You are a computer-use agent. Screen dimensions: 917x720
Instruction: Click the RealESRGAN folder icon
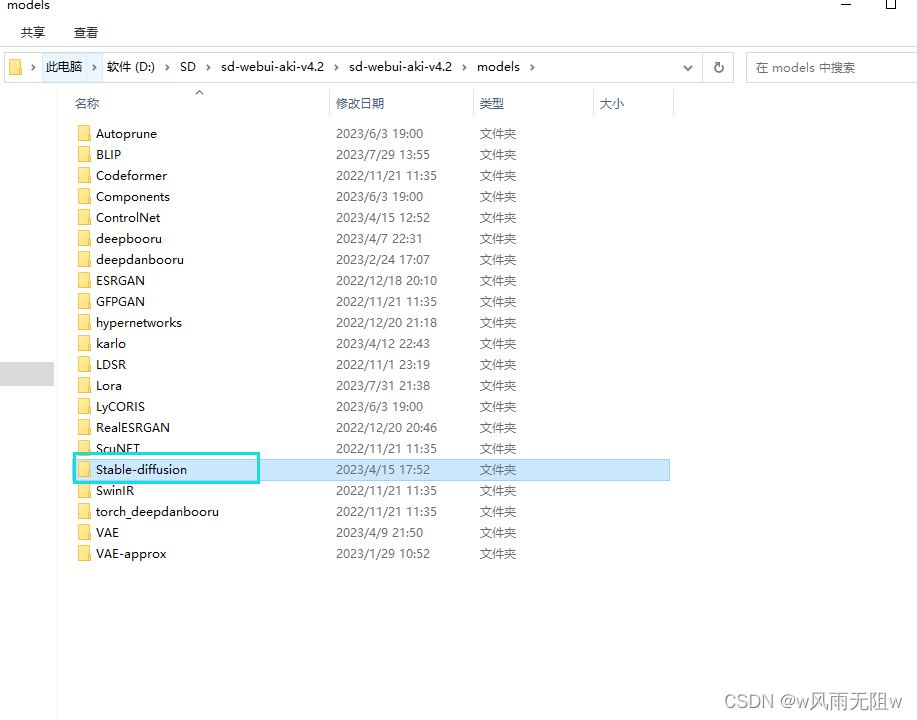84,428
